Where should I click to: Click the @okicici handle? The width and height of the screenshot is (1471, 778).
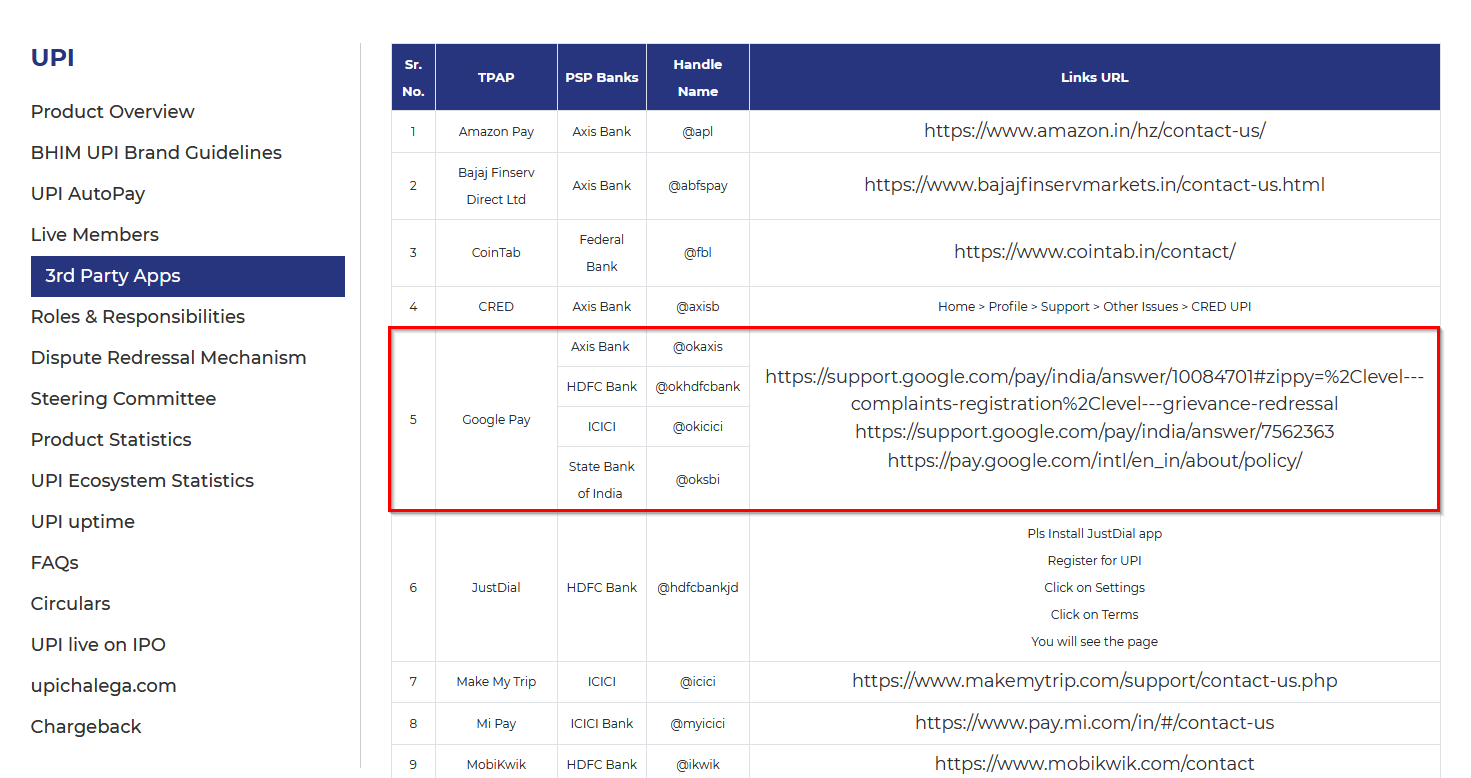click(698, 427)
